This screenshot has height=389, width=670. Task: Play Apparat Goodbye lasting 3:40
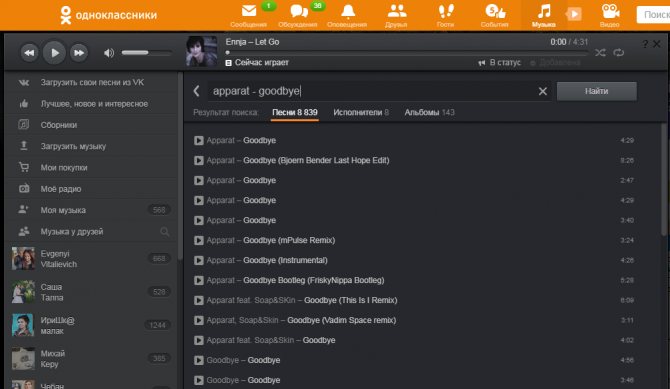(199, 220)
